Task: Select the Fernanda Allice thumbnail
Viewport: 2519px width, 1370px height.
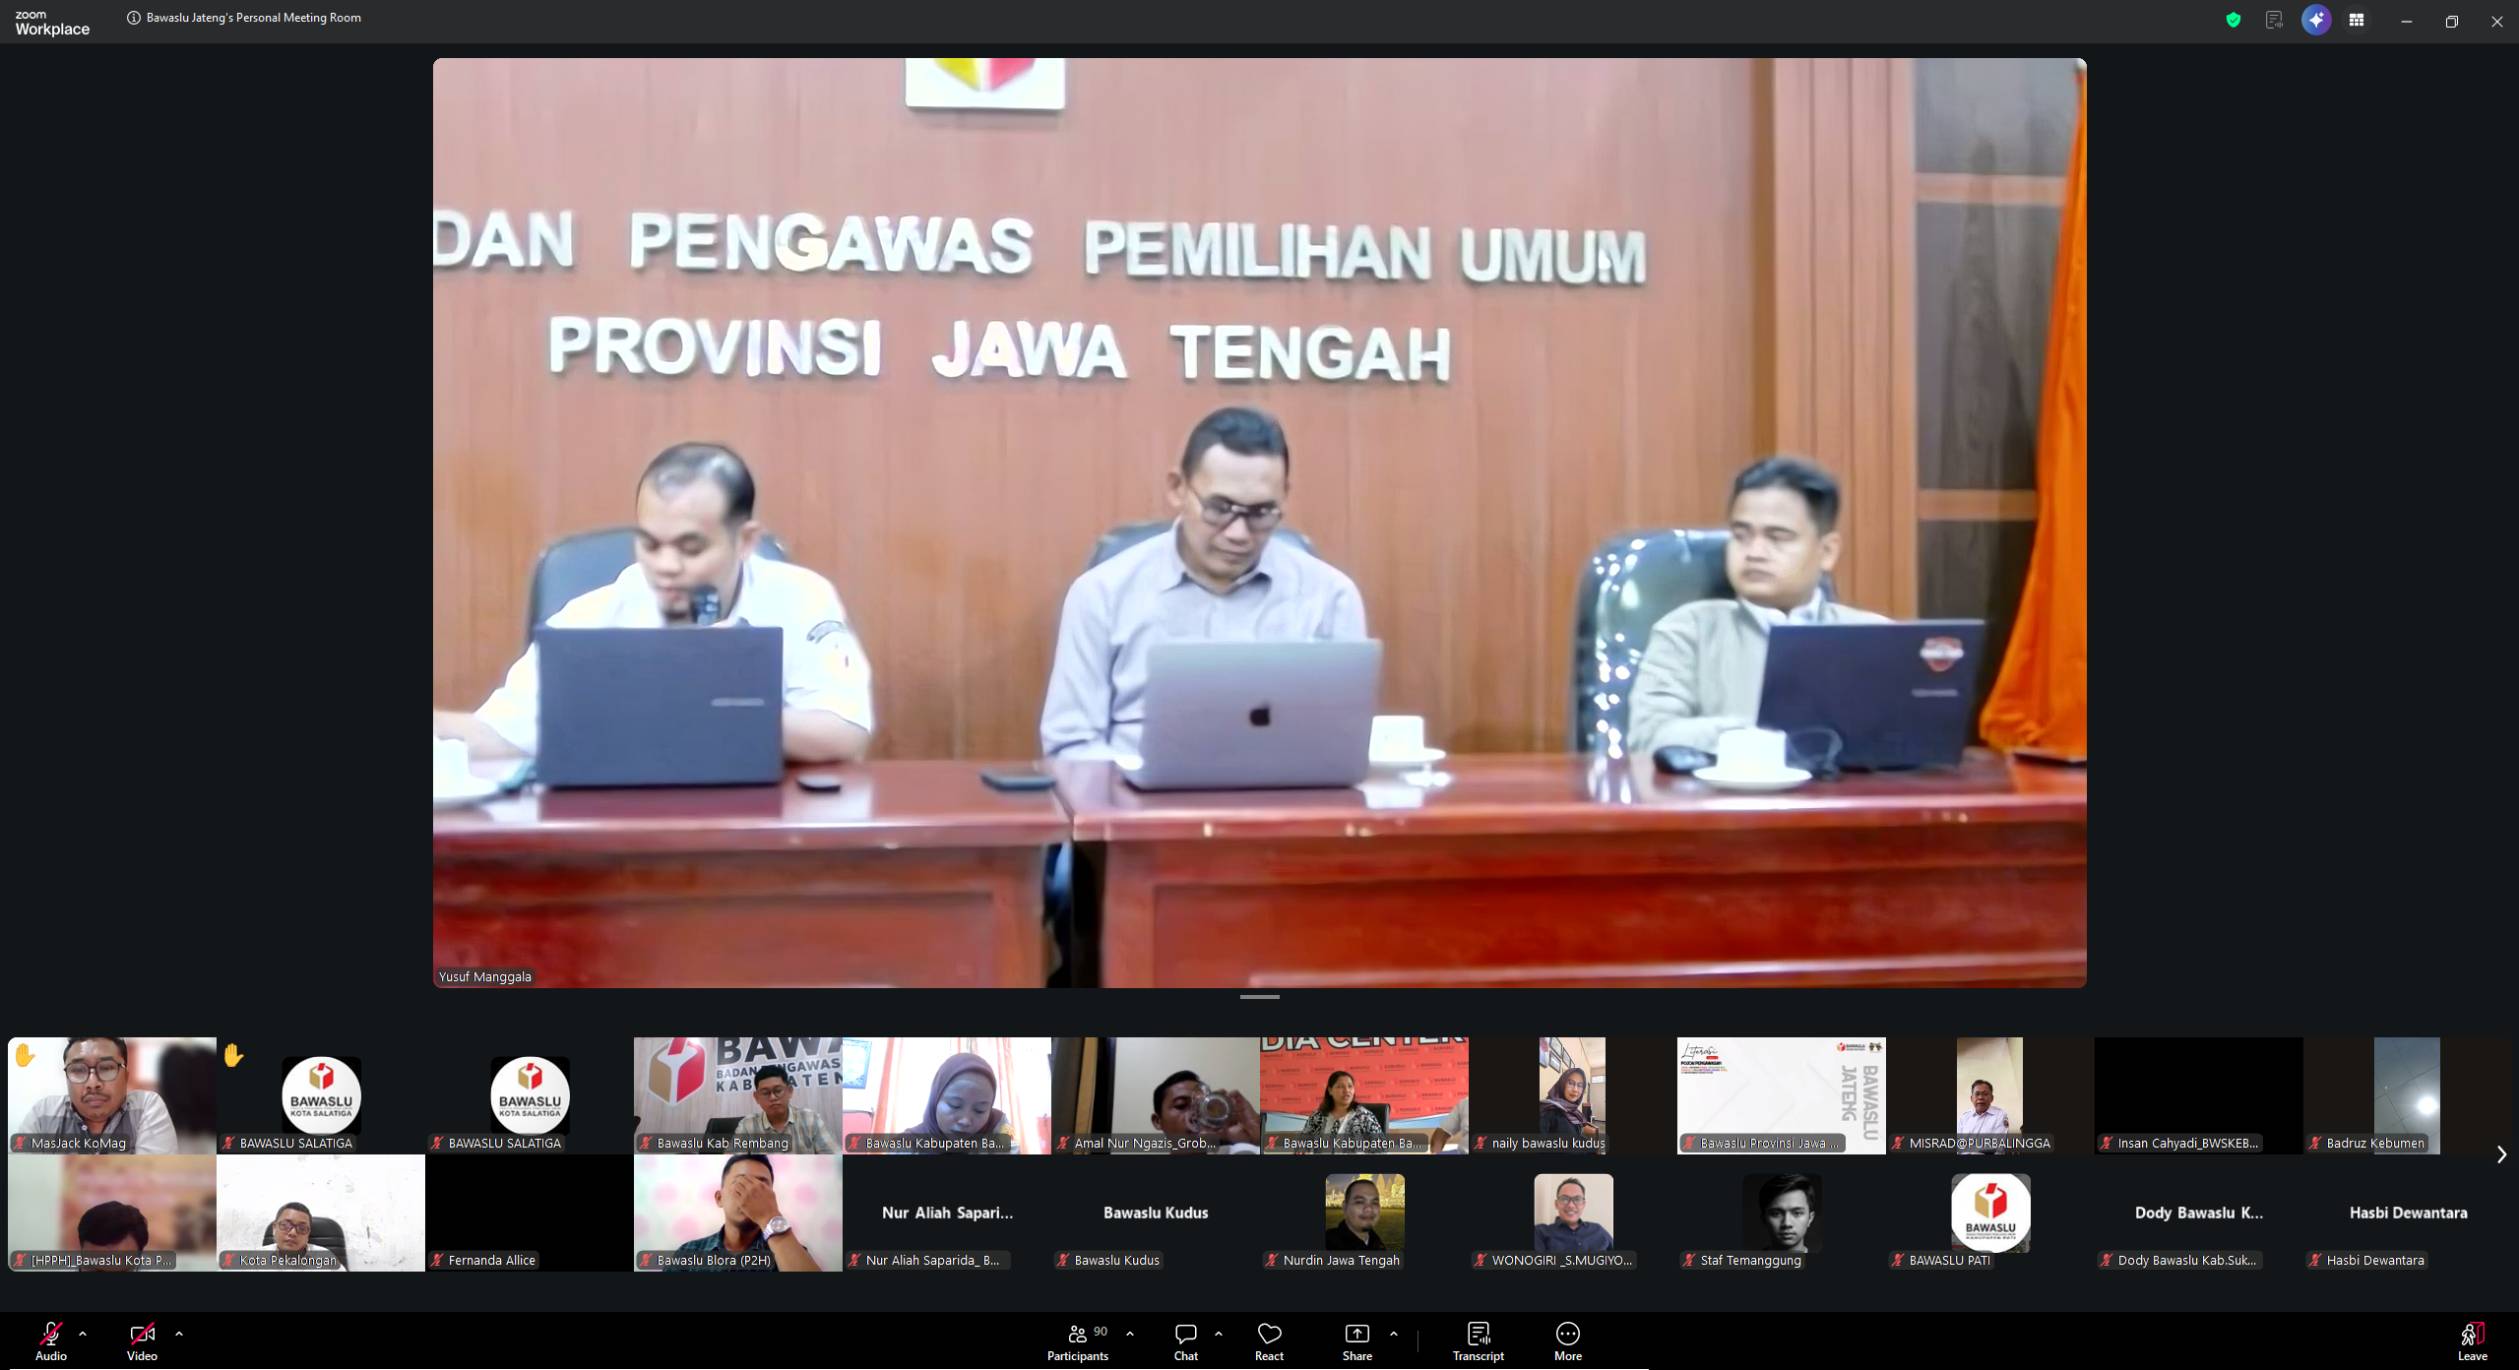Action: 529,1212
